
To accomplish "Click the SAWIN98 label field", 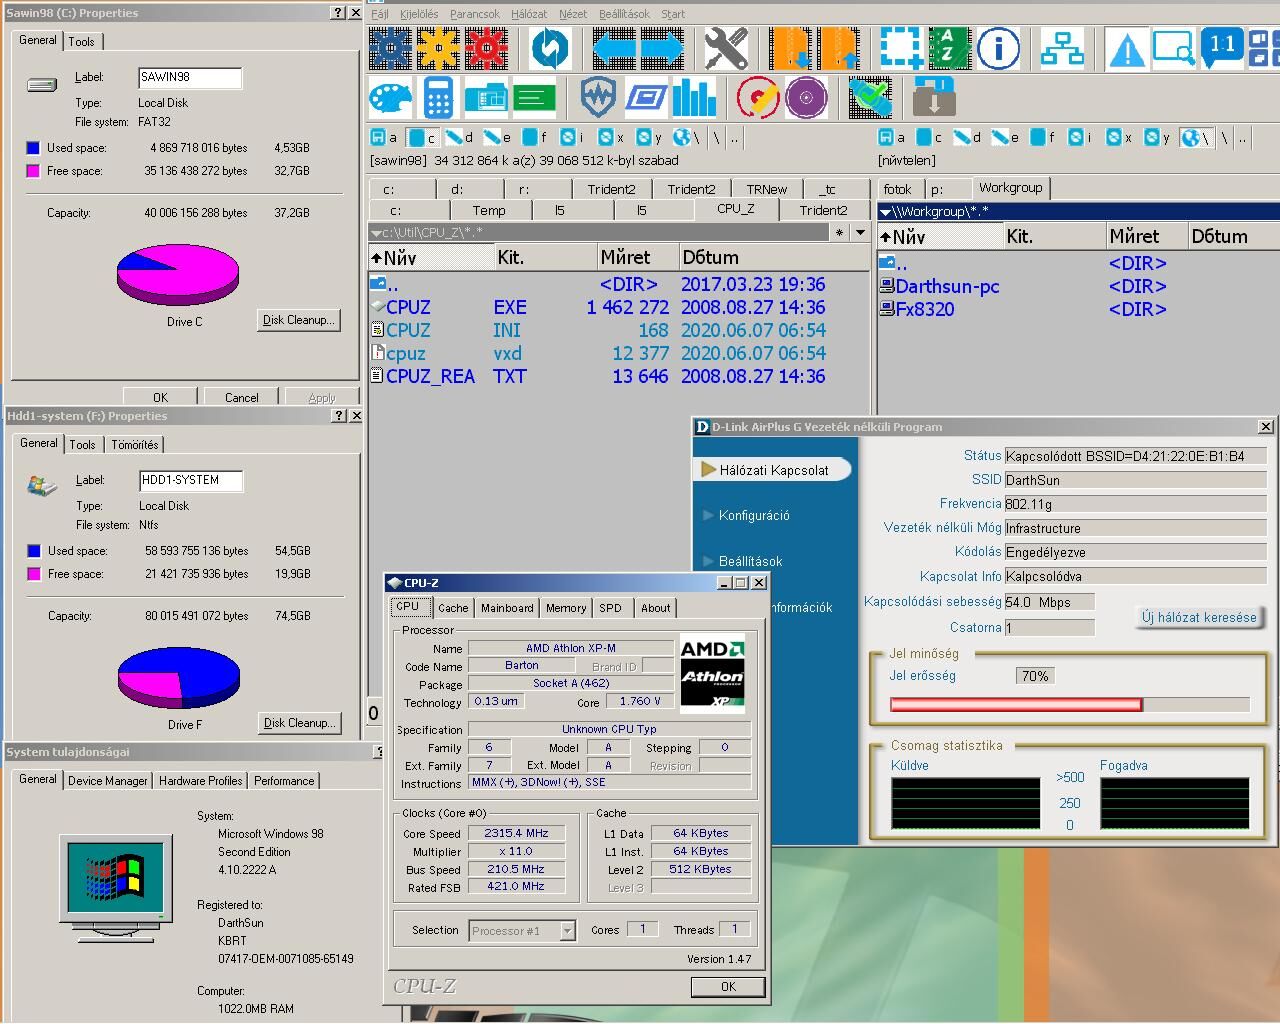I will (189, 78).
